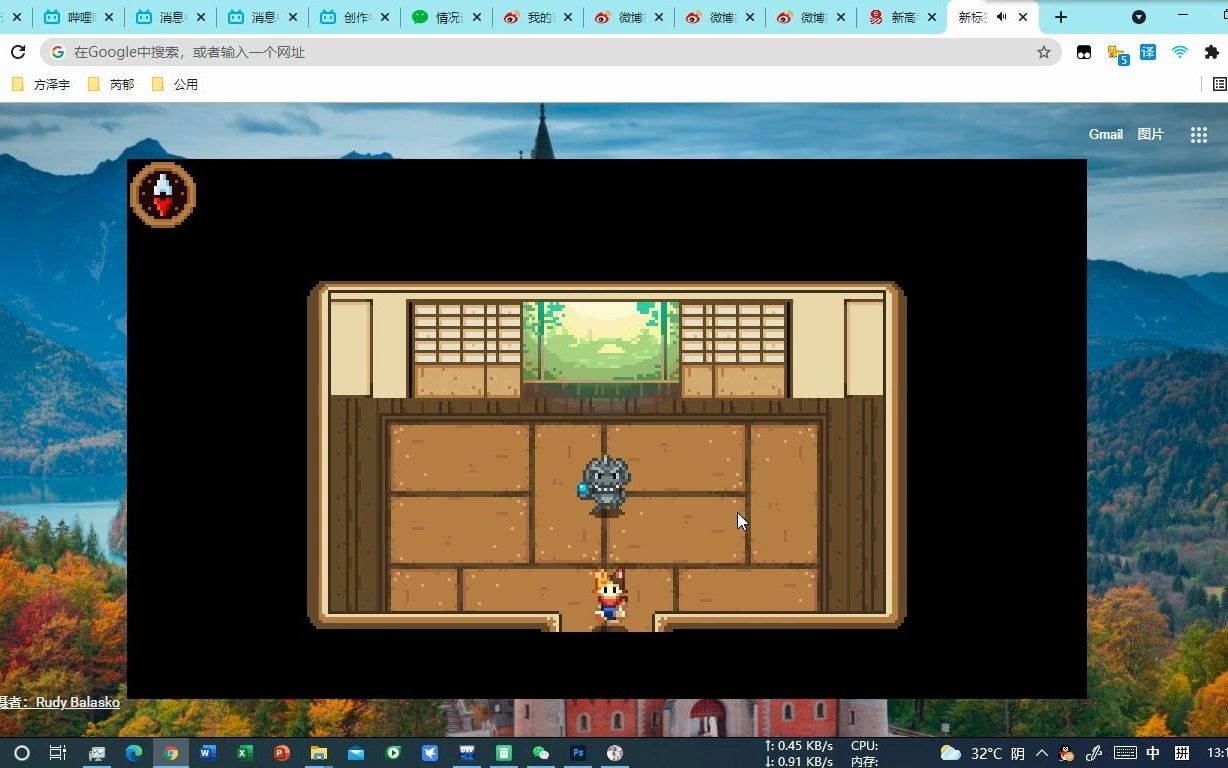
Task: Open the key extension with badge 5
Action: 1117,53
